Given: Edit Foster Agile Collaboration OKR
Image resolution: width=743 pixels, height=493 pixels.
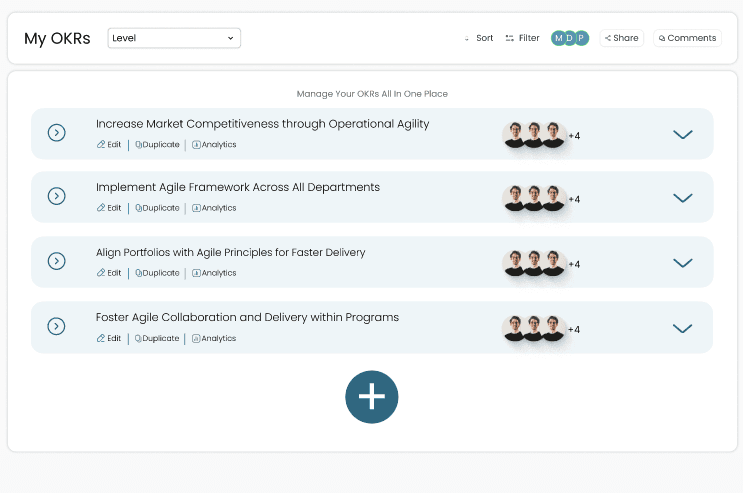Looking at the screenshot, I should point(109,338).
